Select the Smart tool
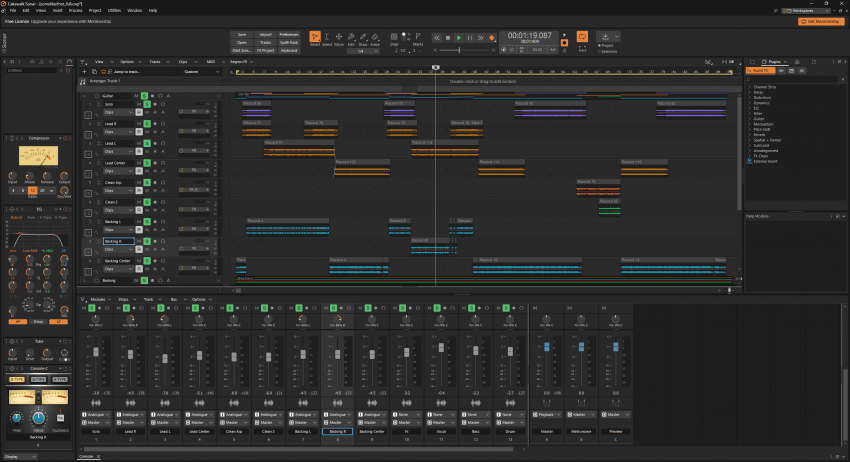The width and height of the screenshot is (850, 462). [315, 38]
